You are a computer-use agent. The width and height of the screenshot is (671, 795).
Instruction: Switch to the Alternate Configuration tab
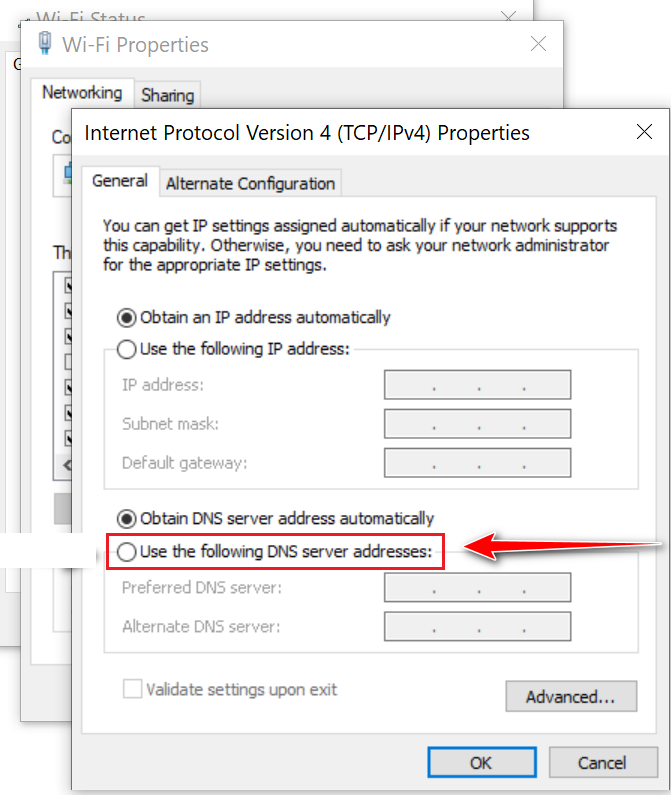[250, 183]
